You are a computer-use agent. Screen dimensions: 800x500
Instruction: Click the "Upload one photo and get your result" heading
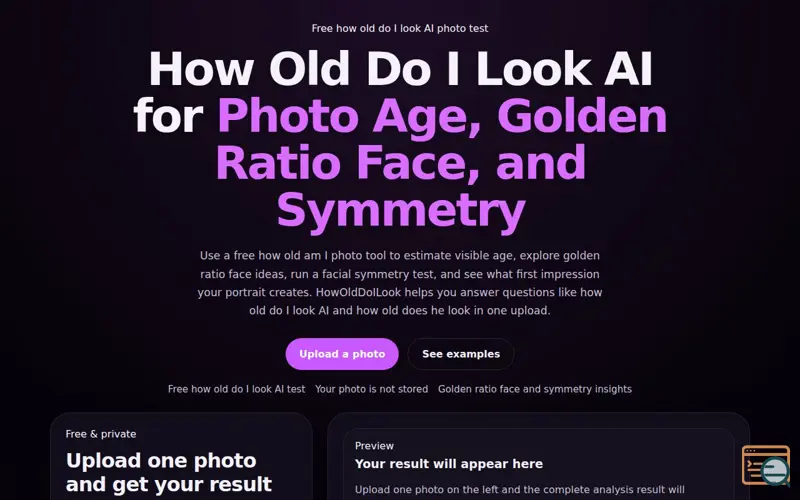point(169,472)
